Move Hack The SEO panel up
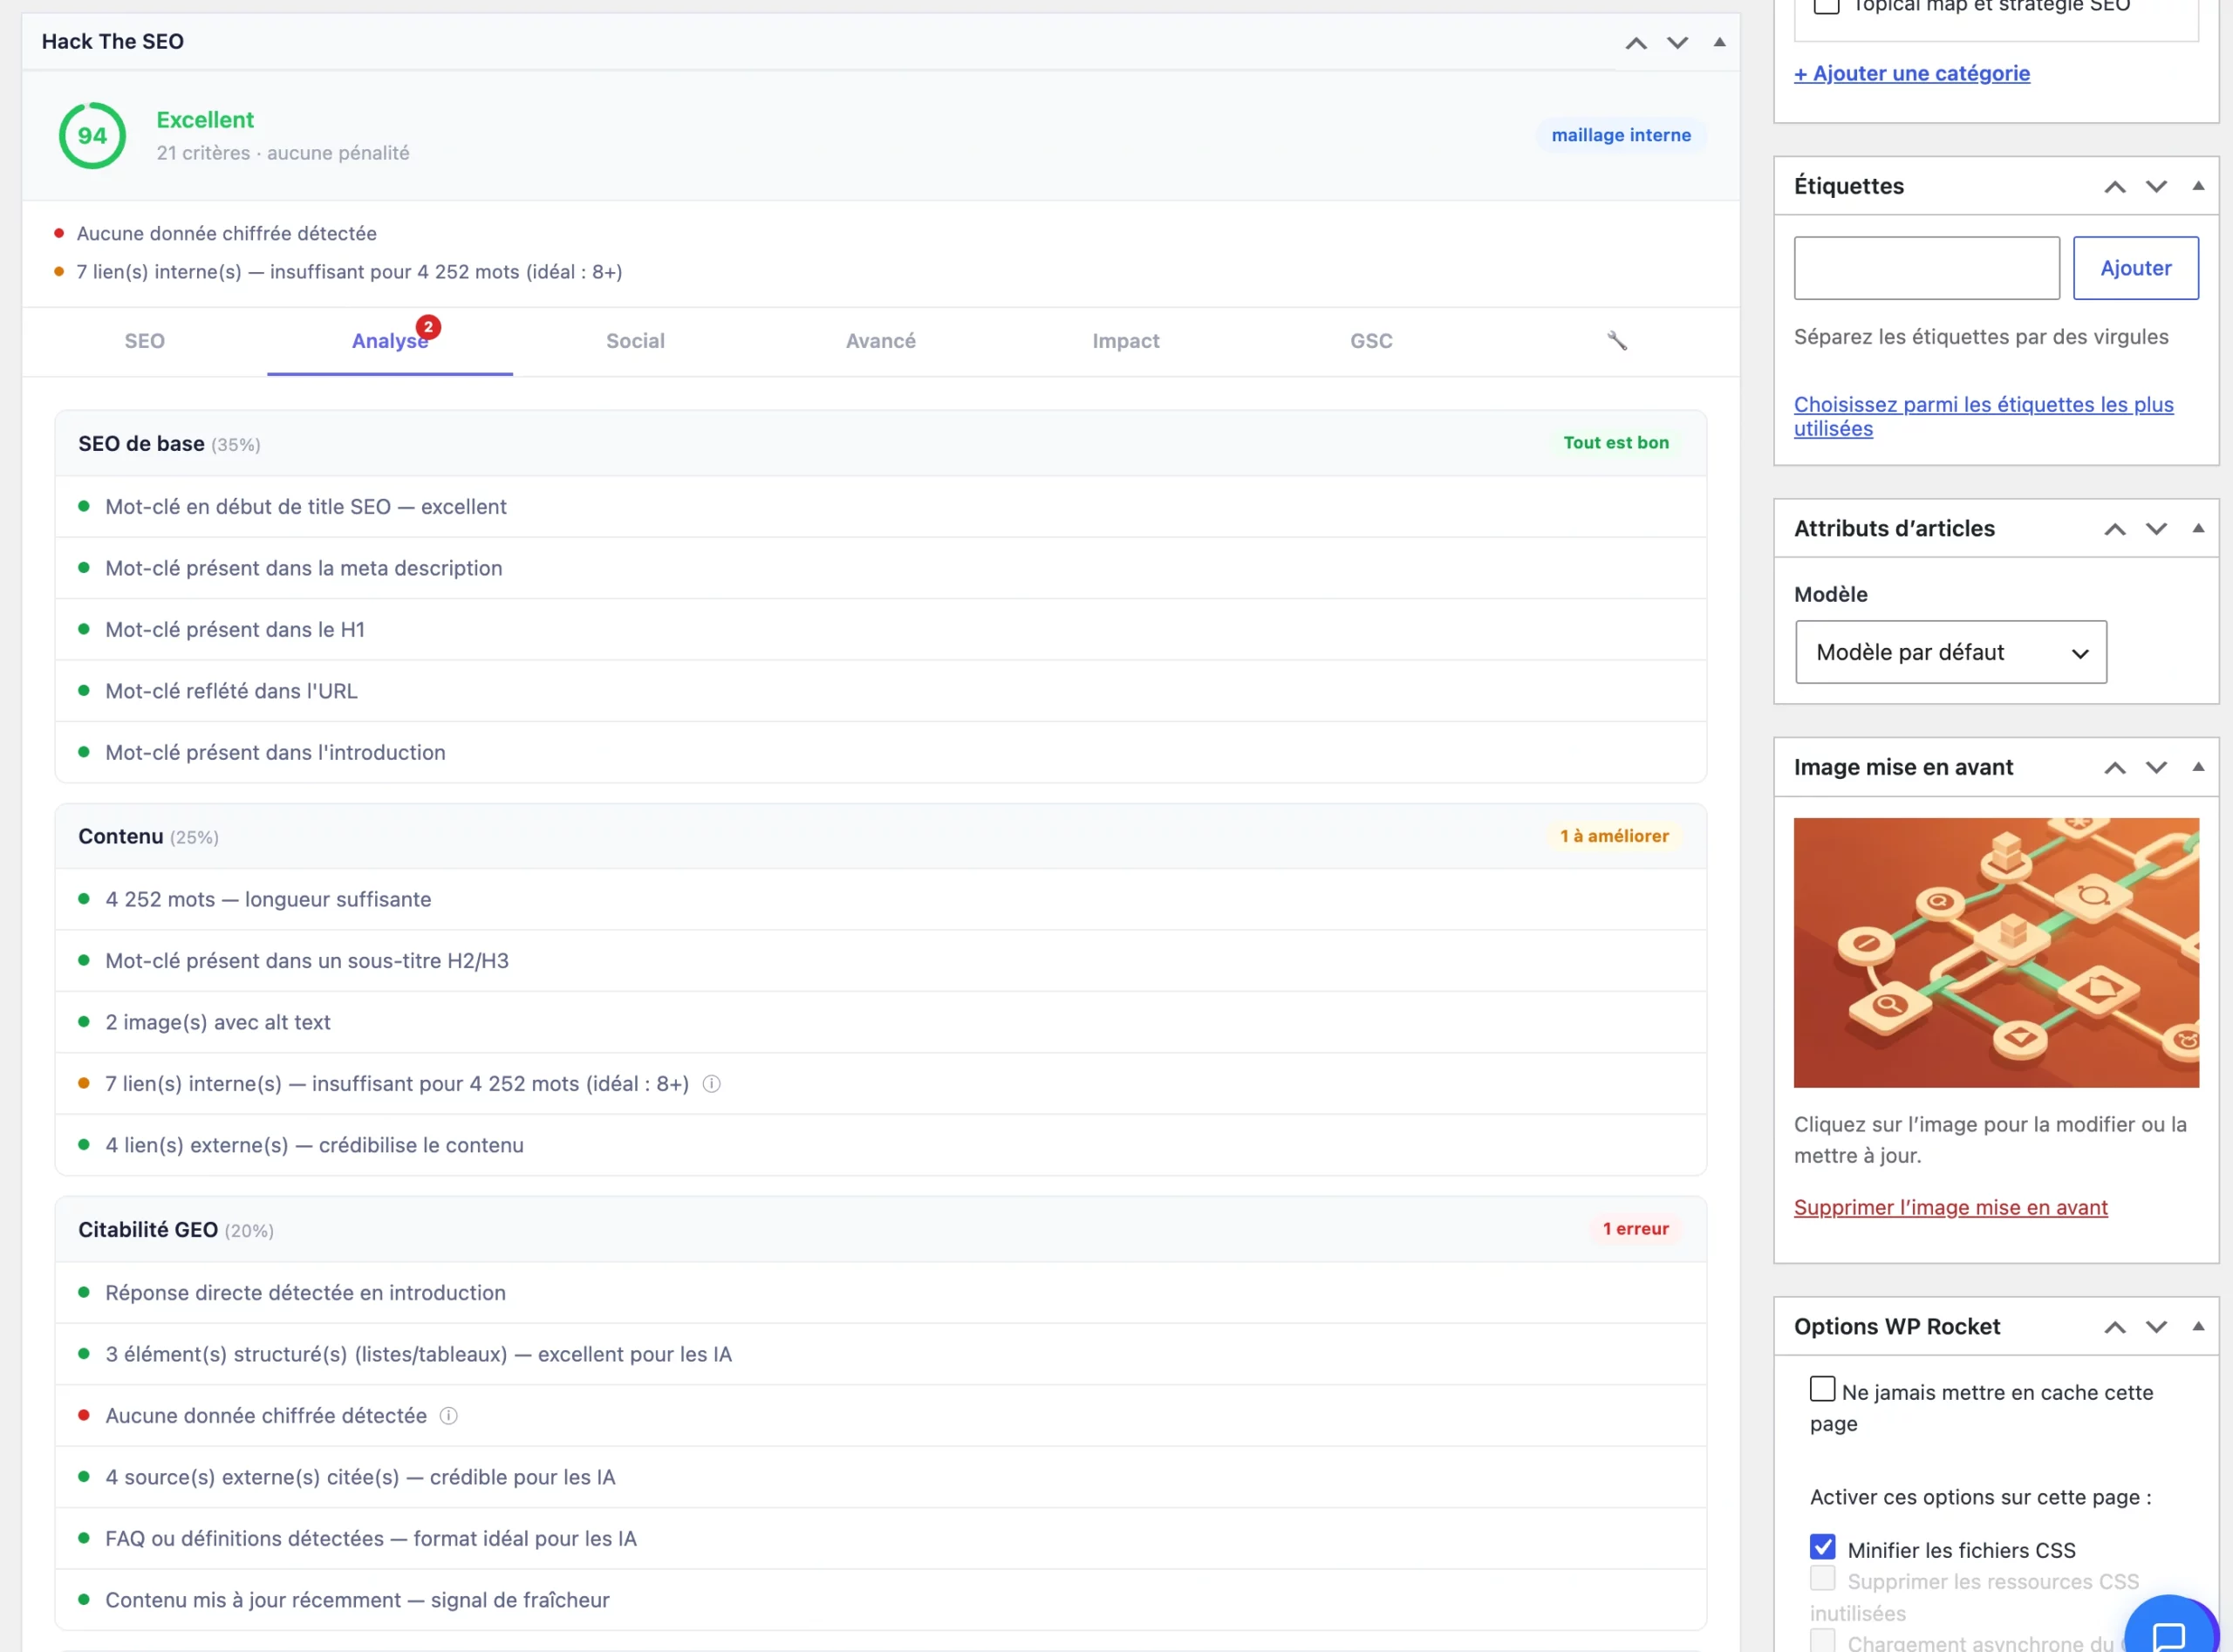This screenshot has width=2233, height=1652. [1636, 42]
